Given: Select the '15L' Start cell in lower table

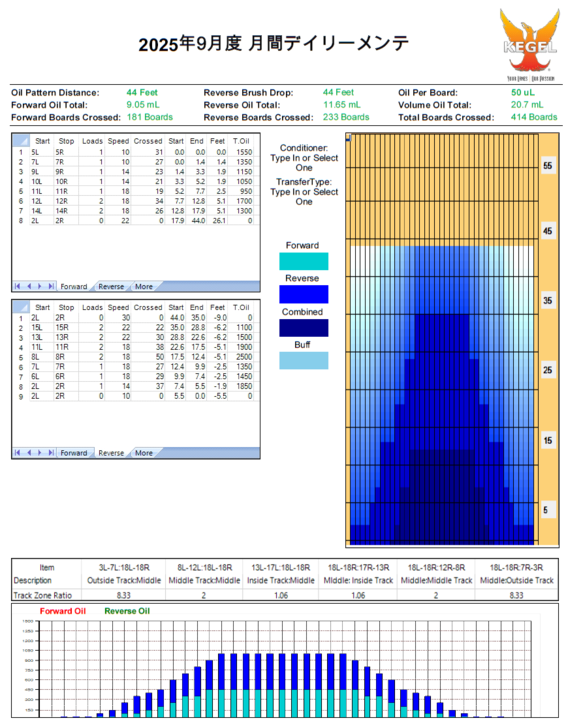Looking at the screenshot, I should point(42,327).
